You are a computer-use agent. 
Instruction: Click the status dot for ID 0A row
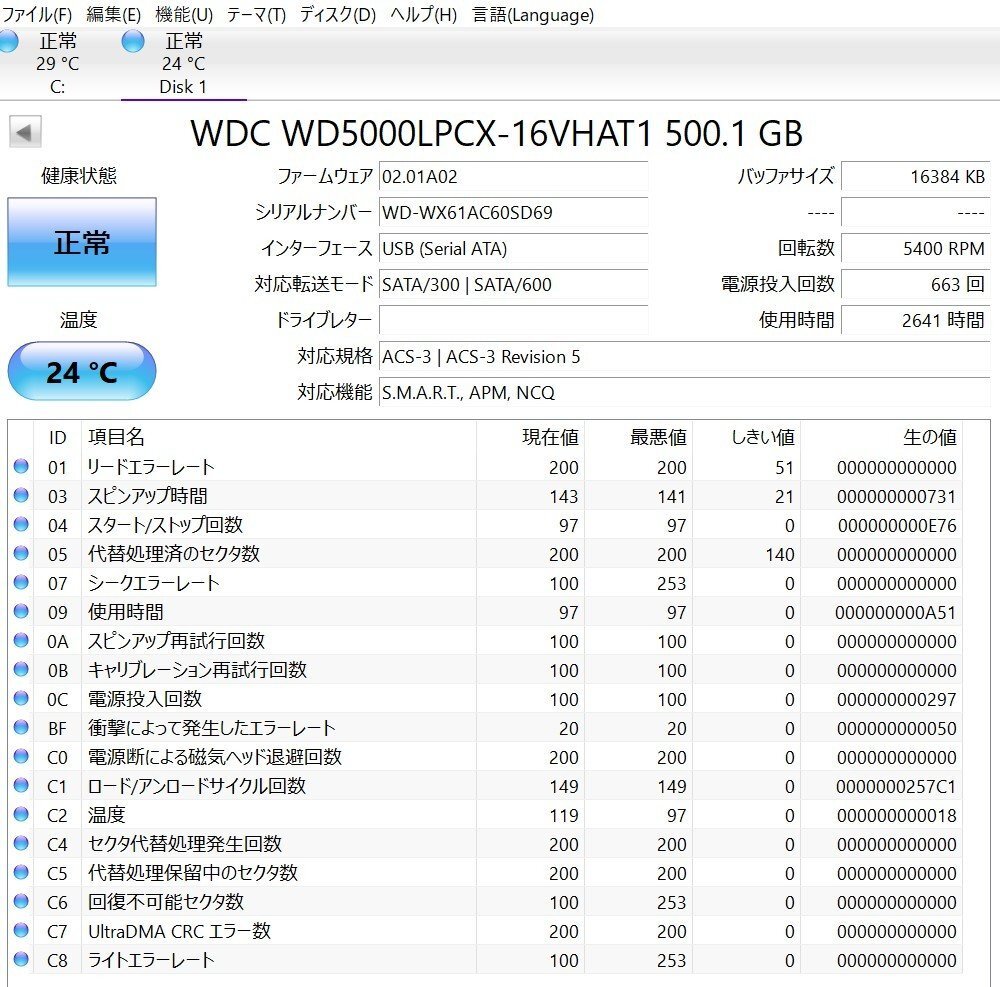21,640
